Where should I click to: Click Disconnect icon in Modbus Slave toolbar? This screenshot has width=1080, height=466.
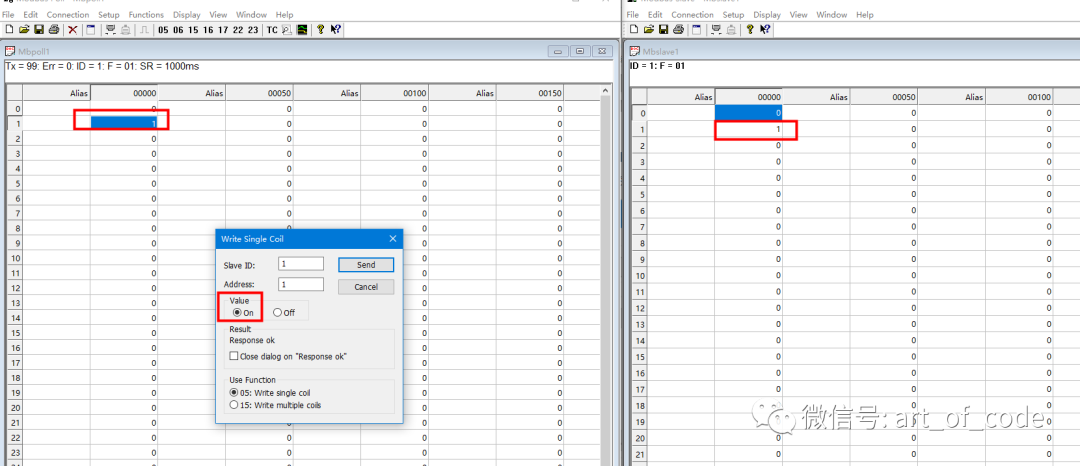pos(731,30)
